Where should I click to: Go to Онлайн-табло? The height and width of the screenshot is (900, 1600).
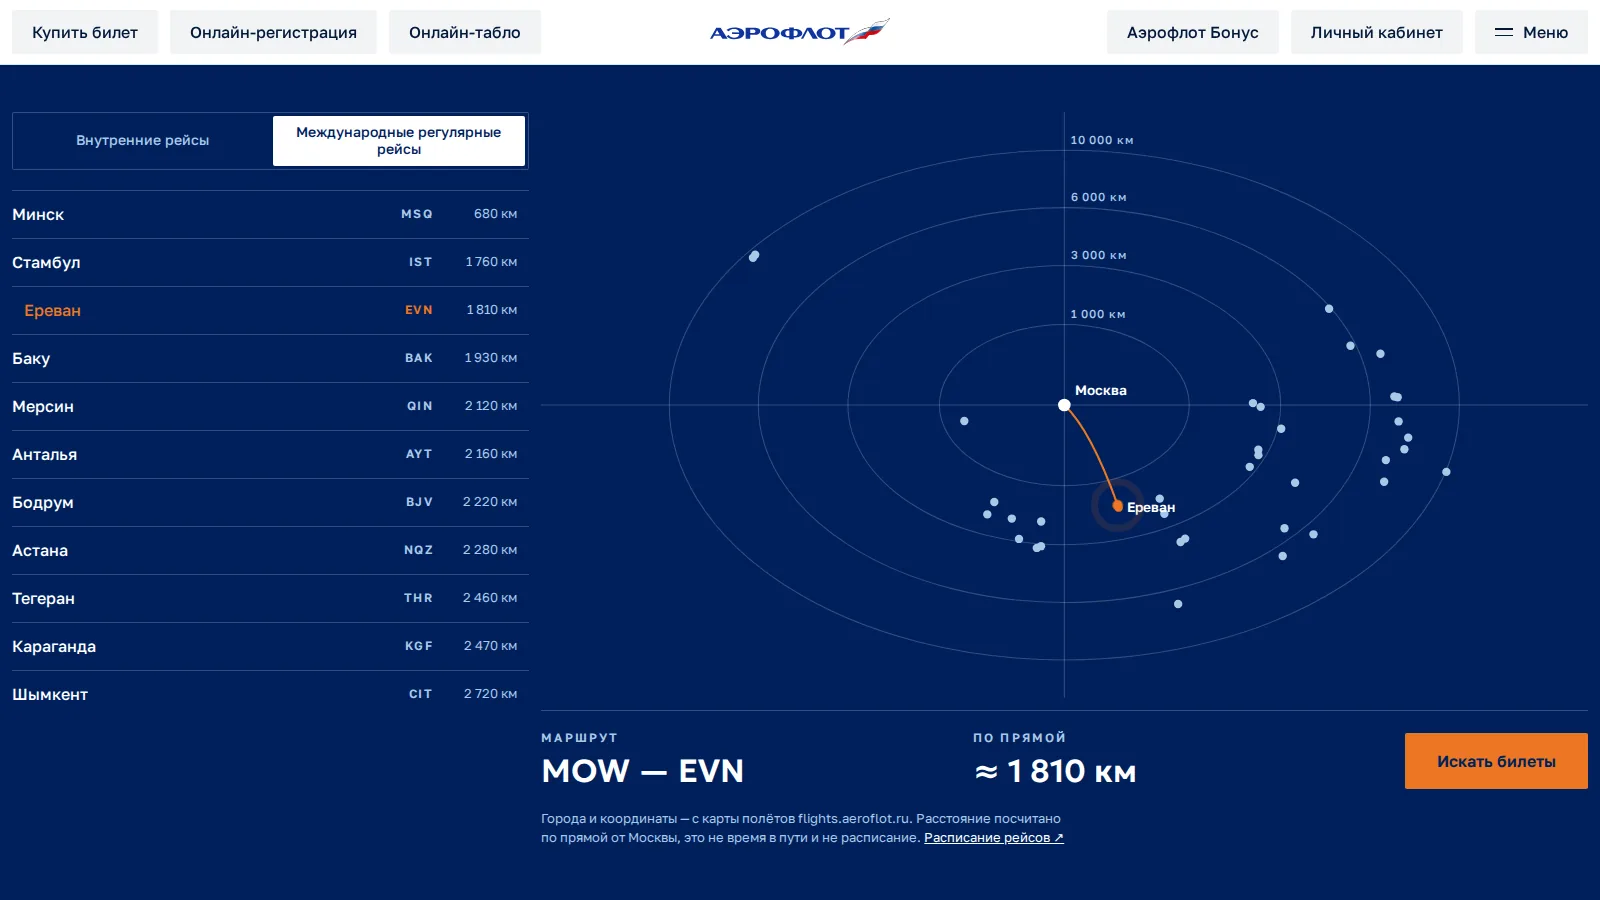[x=465, y=32]
